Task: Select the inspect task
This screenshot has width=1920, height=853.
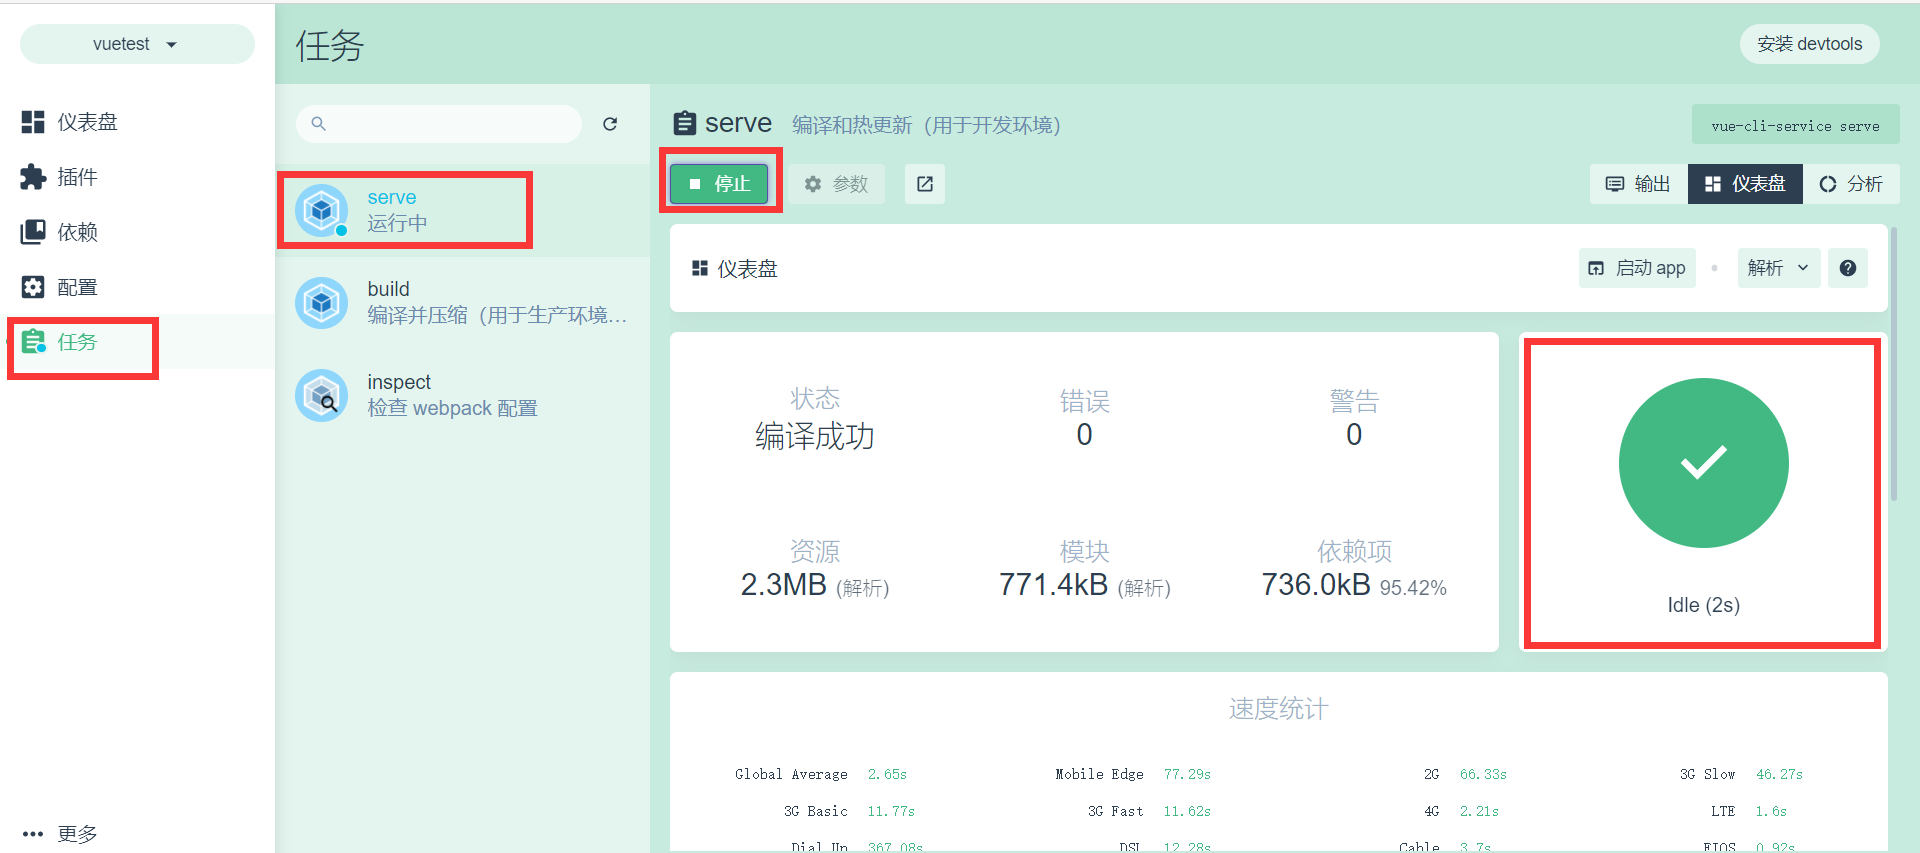Action: [462, 395]
